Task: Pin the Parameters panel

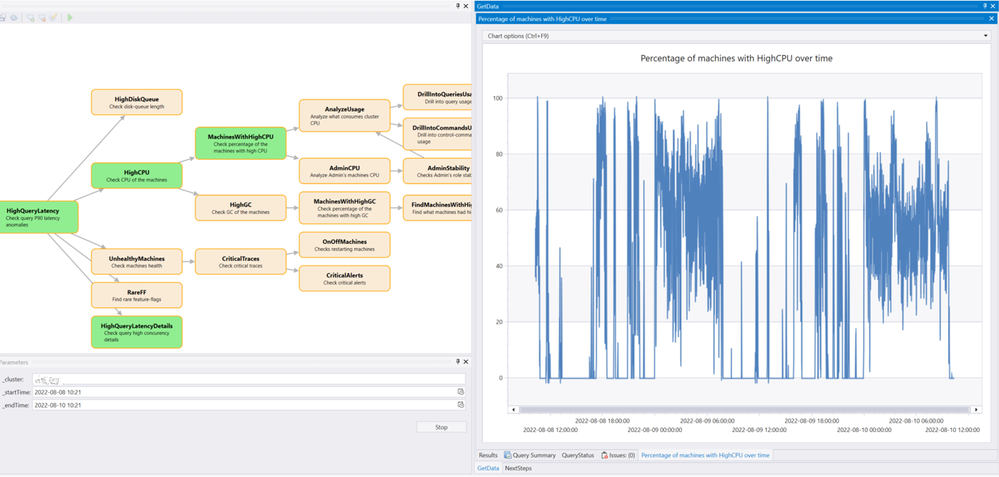Action: 457,362
